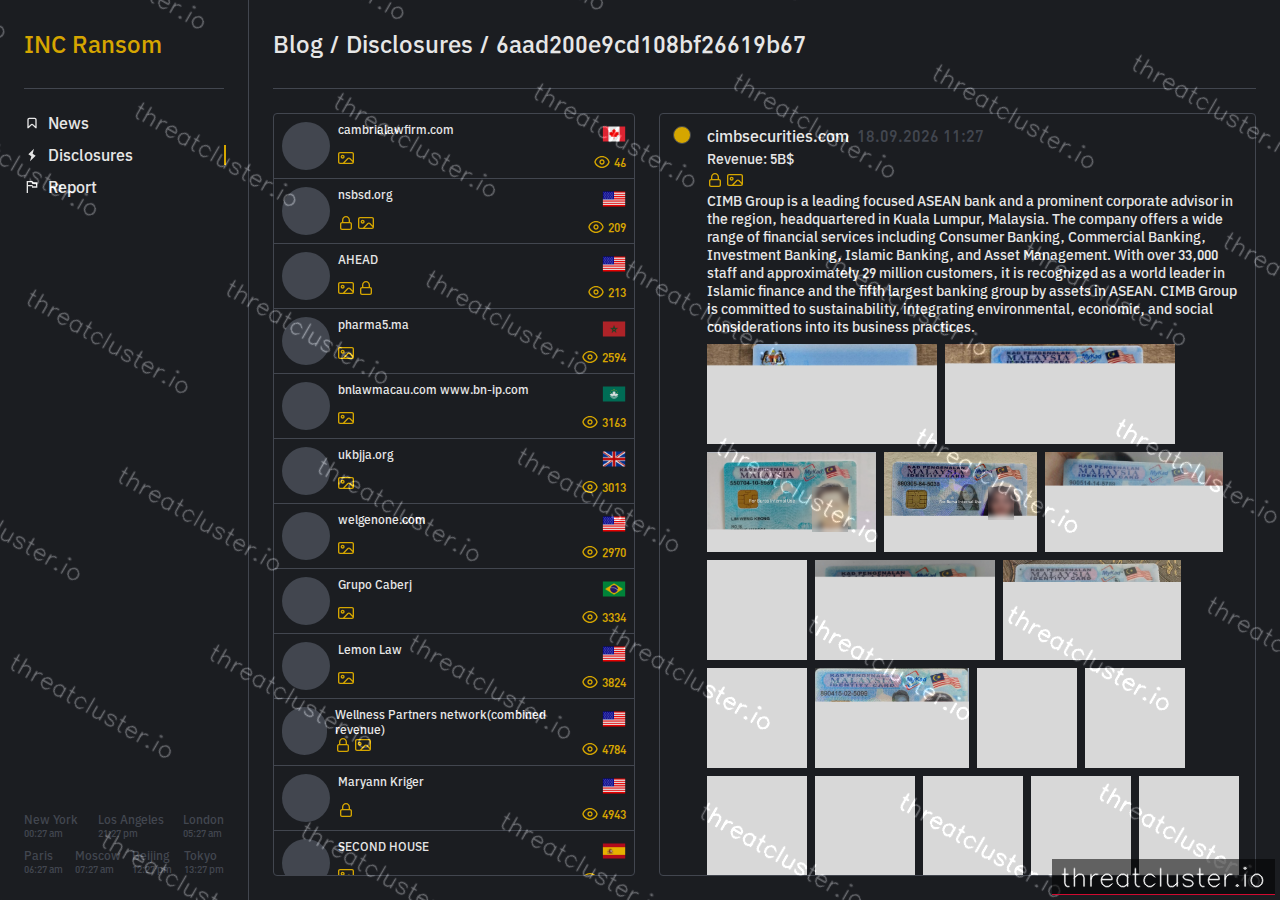The width and height of the screenshot is (1280, 900).
Task: Select the Grupo Caberj entry
Action: [x=454, y=601]
